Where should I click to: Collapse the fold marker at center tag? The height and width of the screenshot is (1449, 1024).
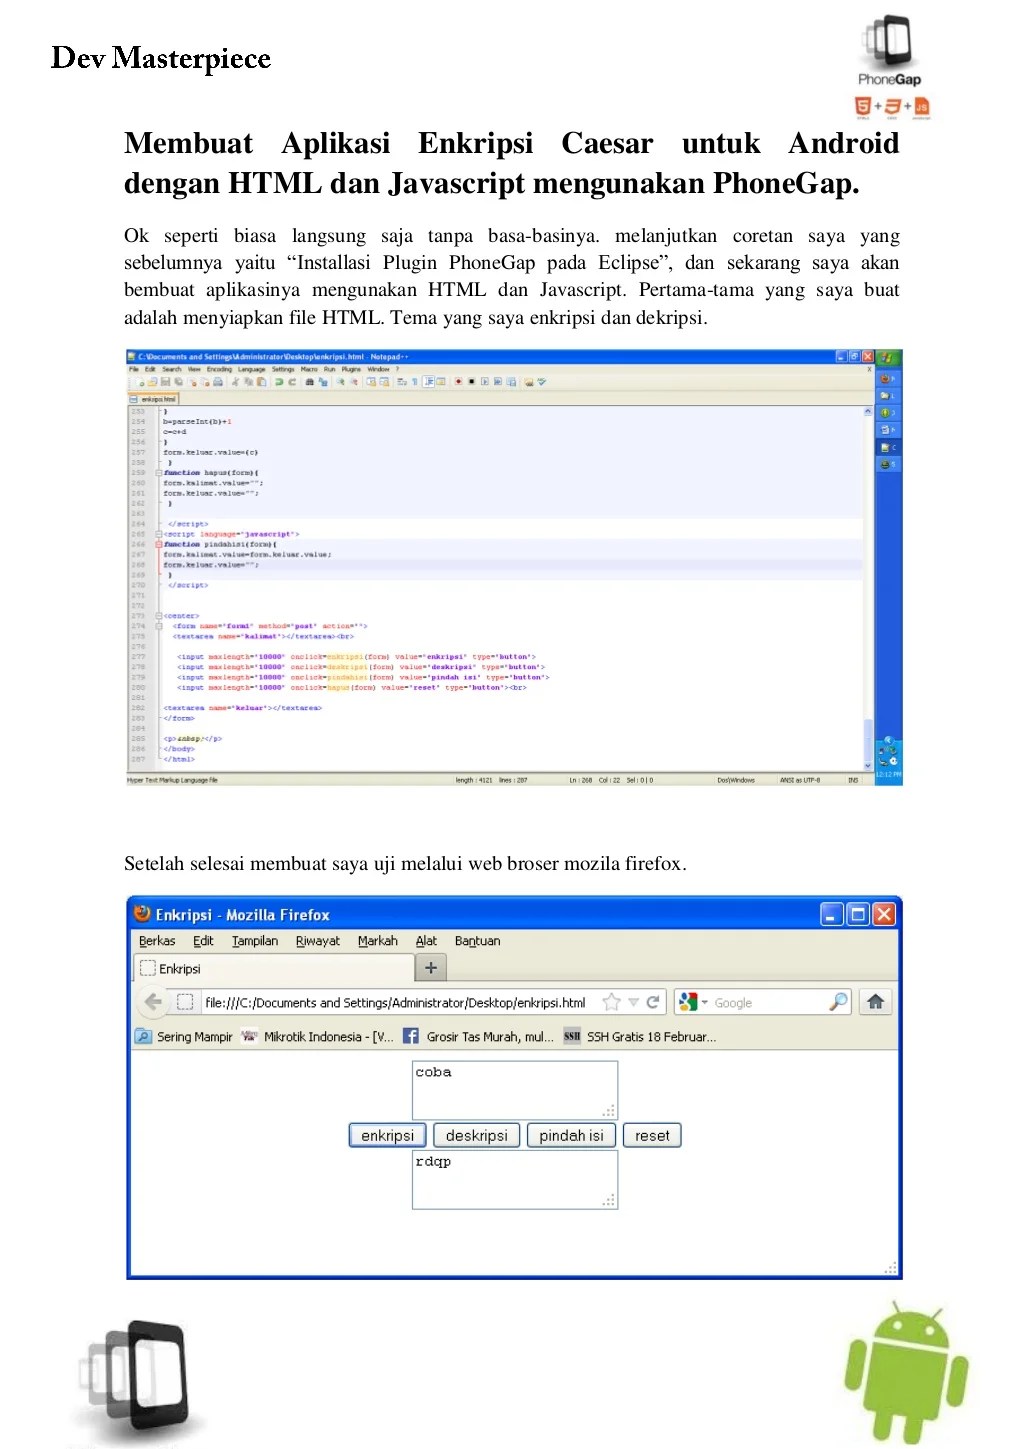(x=158, y=616)
